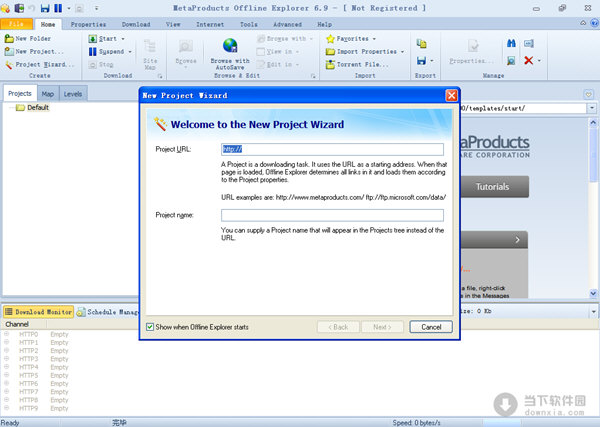
Task: Open the quick-access toolbar customize dropdown
Action: coord(96,8)
